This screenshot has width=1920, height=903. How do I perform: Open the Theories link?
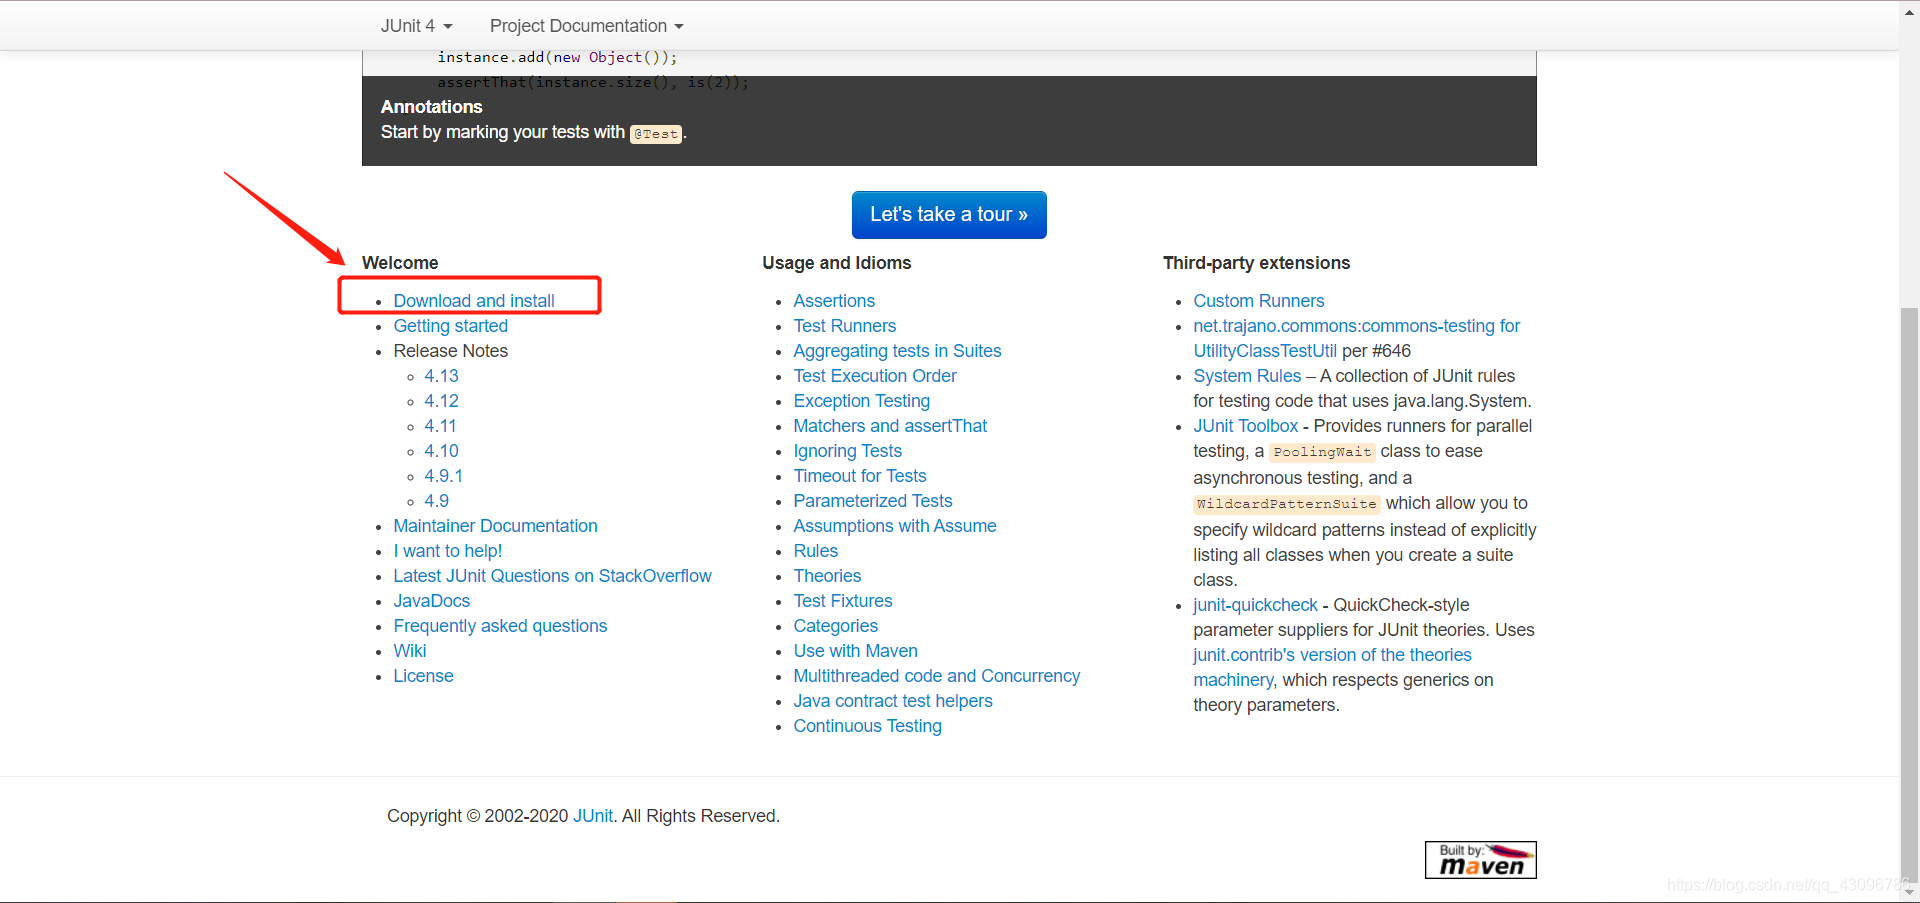coord(827,576)
